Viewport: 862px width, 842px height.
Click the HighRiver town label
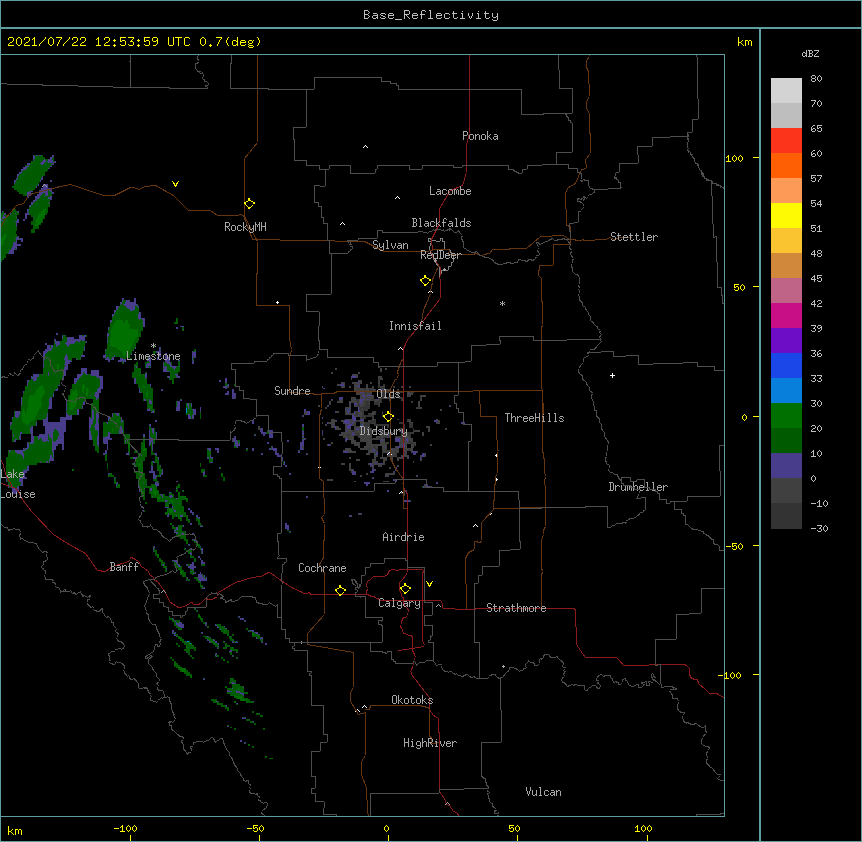point(430,743)
